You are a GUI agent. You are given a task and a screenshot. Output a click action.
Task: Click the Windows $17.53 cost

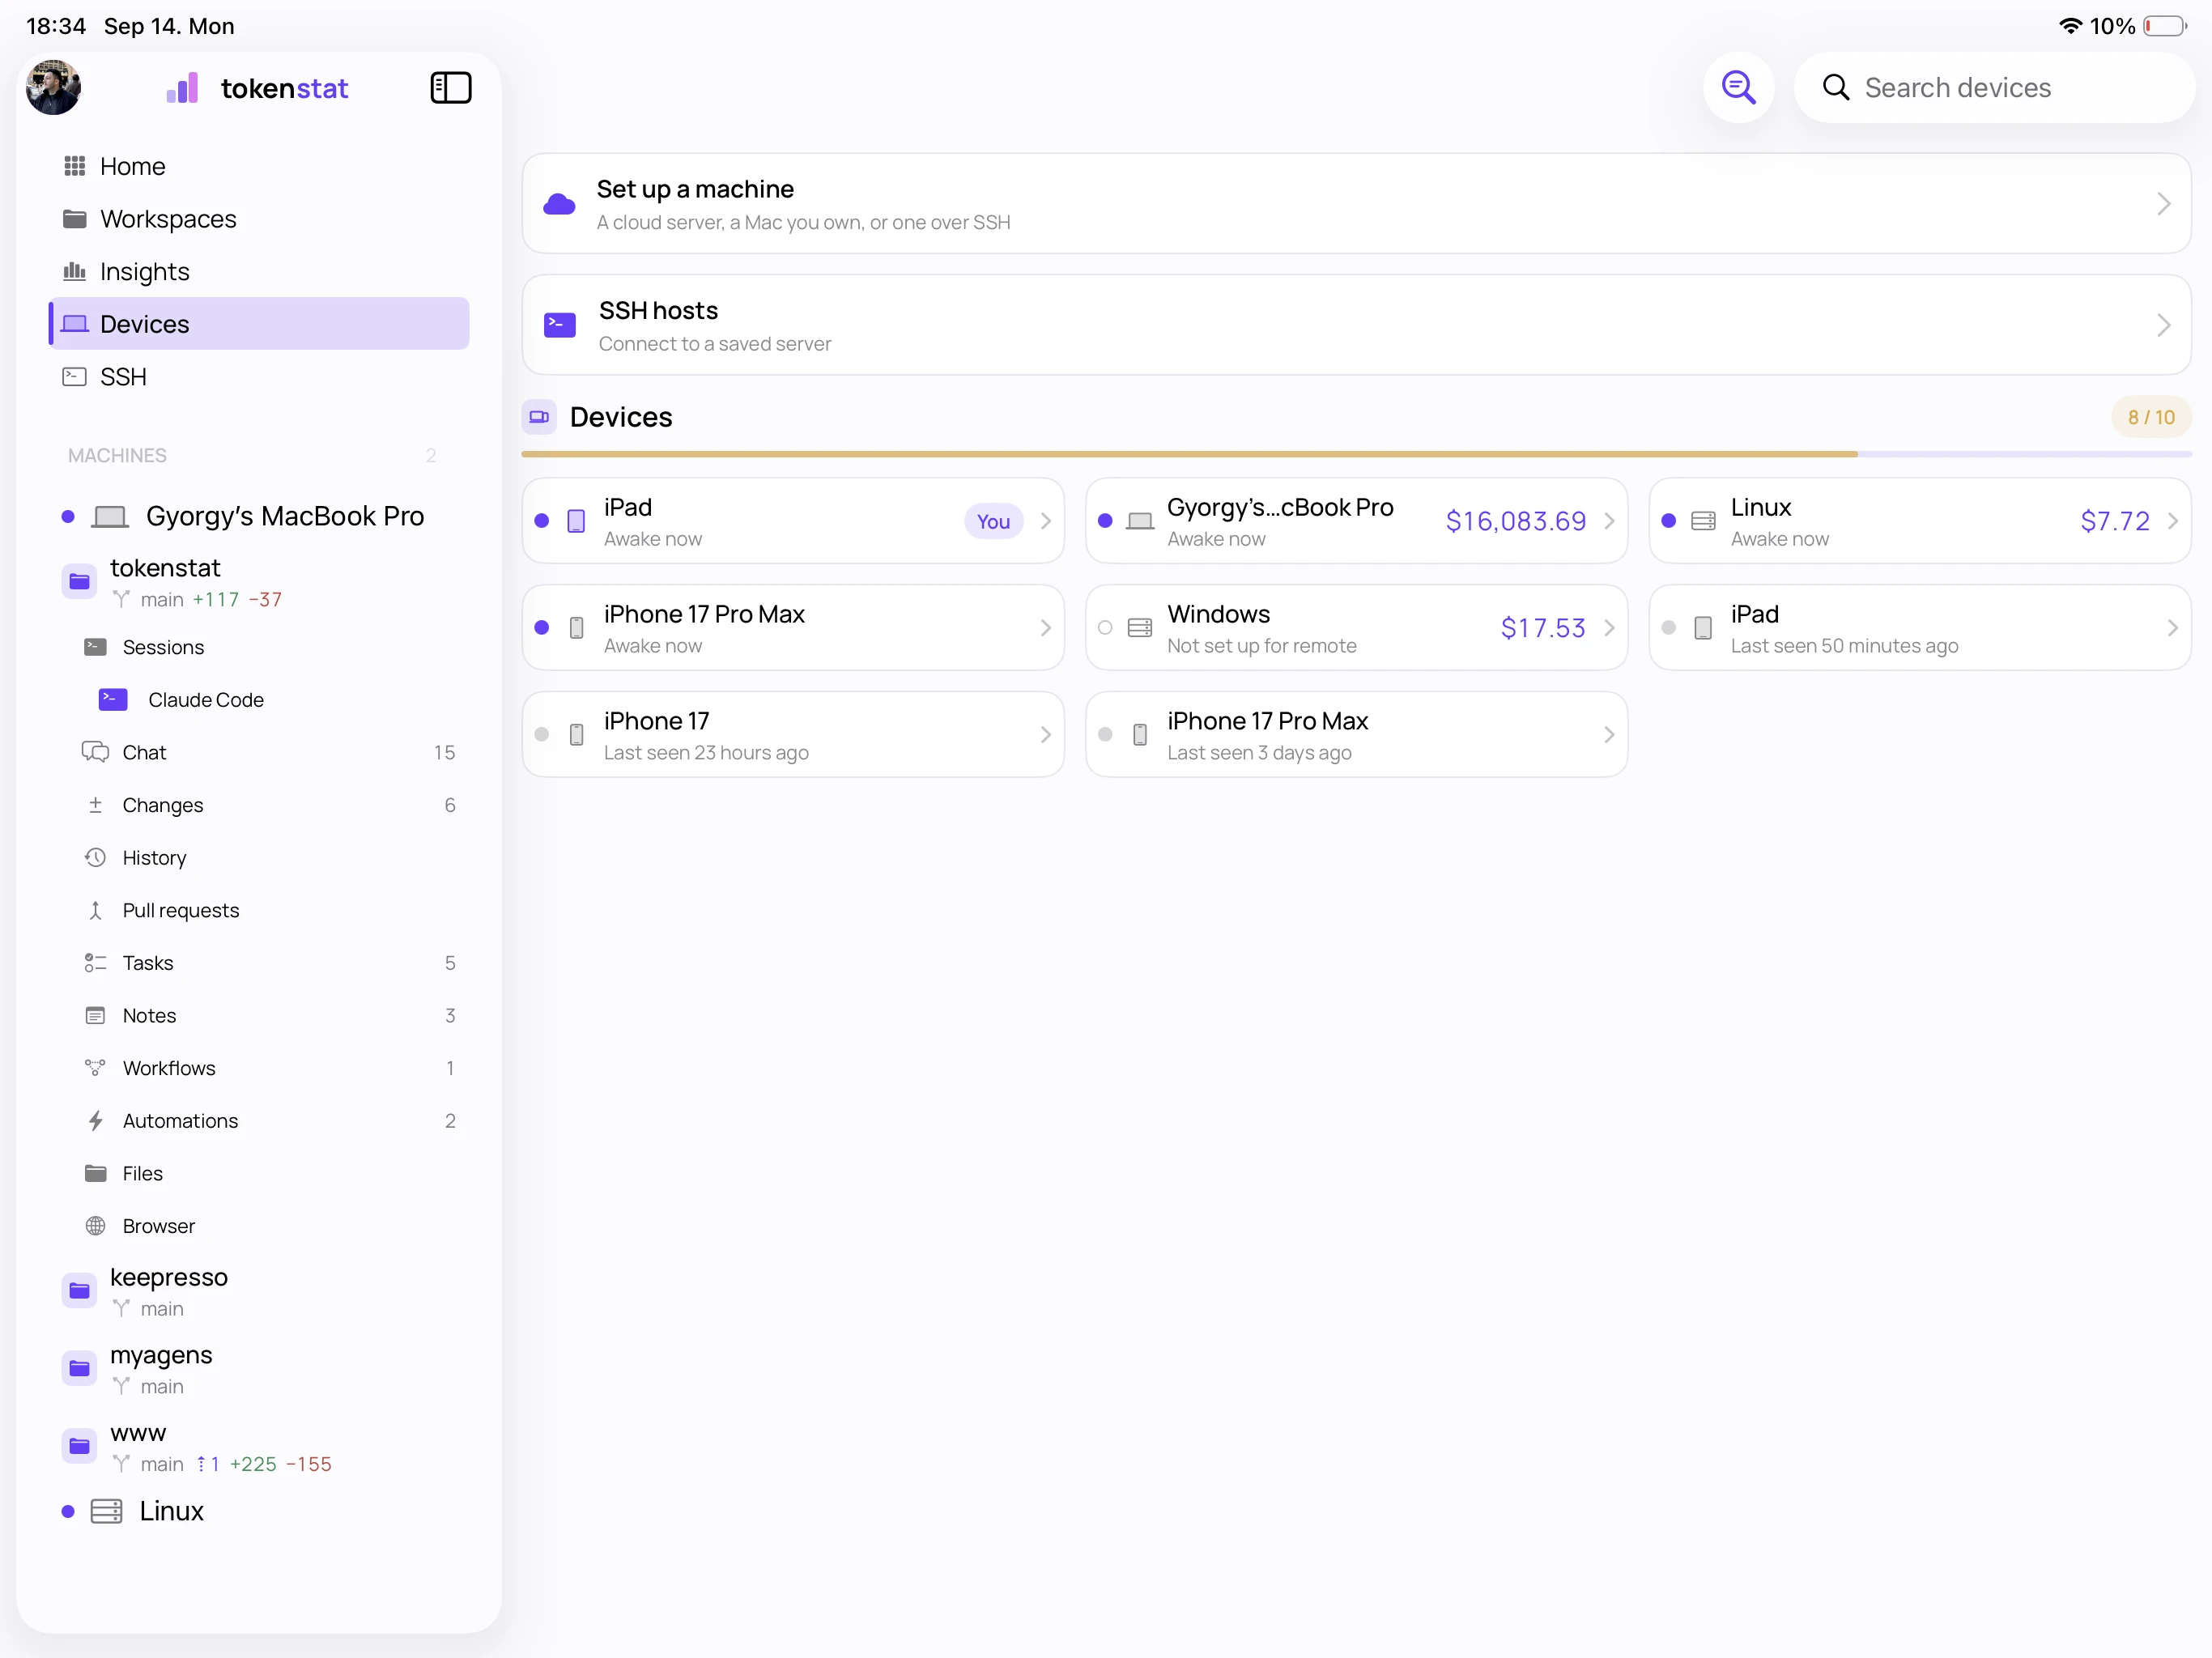(x=1543, y=628)
